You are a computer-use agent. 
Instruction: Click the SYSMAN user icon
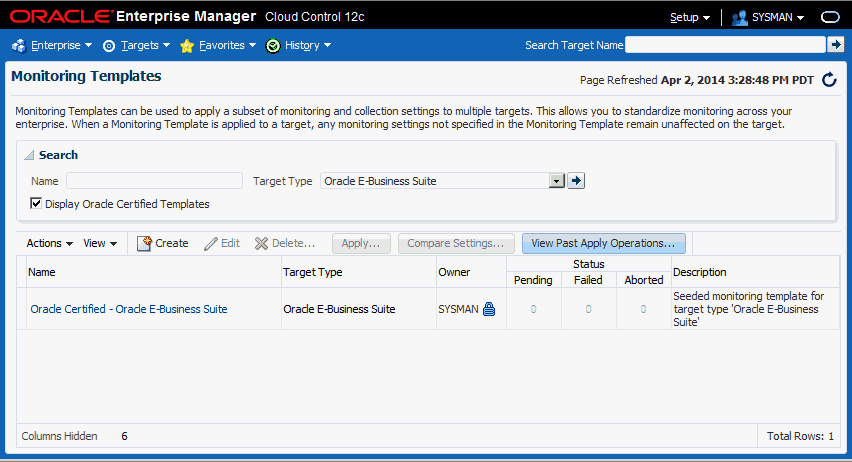click(x=740, y=17)
